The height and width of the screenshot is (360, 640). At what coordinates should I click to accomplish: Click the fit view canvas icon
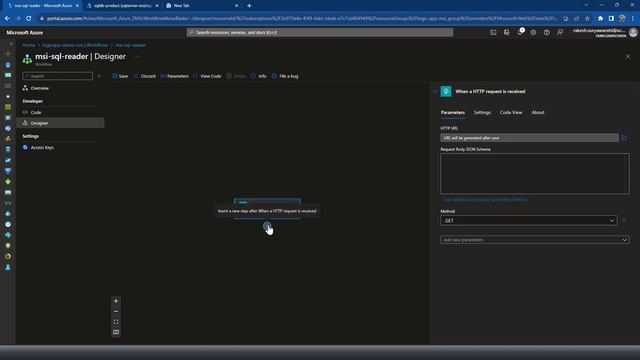point(116,322)
